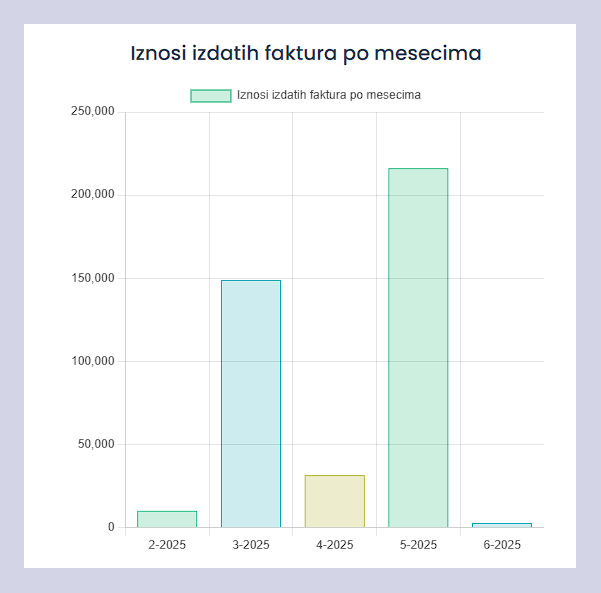The width and height of the screenshot is (601, 593).
Task: Click the 200,000 y-axis value
Action: point(93,195)
